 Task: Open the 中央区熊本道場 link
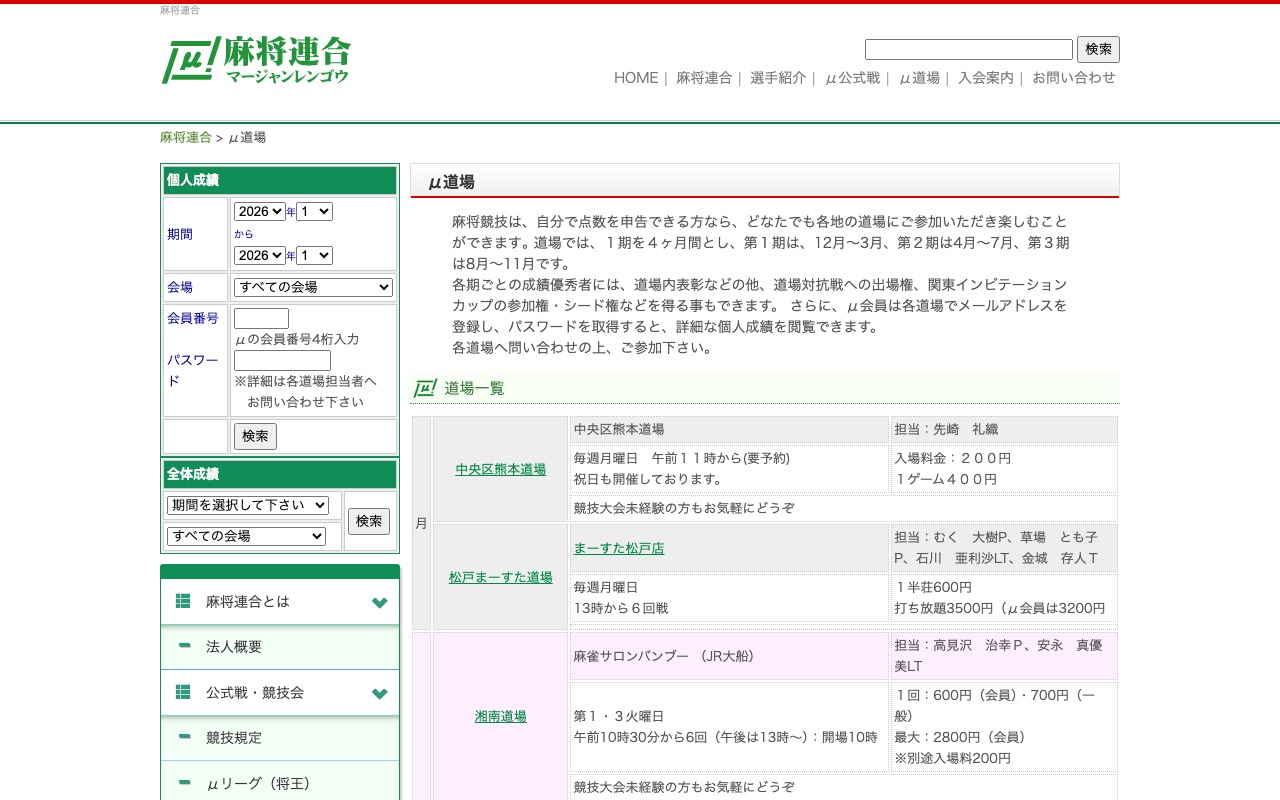[x=500, y=469]
